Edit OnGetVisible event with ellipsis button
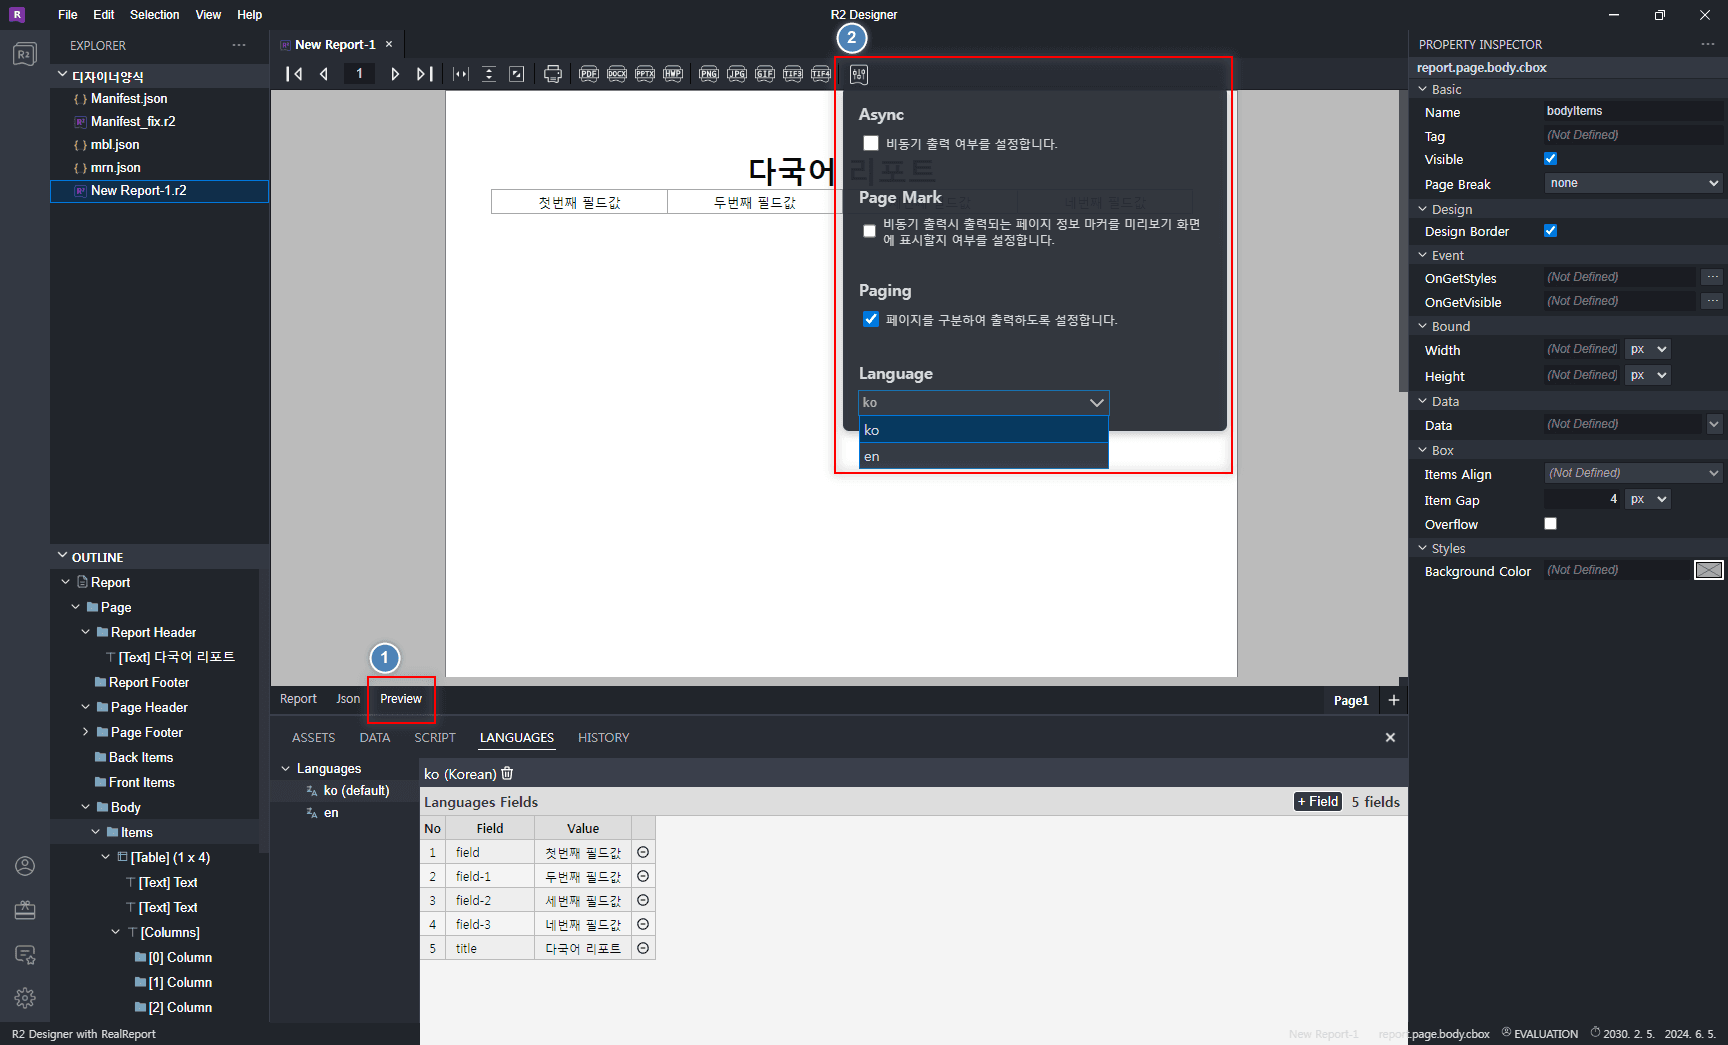The height and width of the screenshot is (1045, 1728). pos(1713,301)
